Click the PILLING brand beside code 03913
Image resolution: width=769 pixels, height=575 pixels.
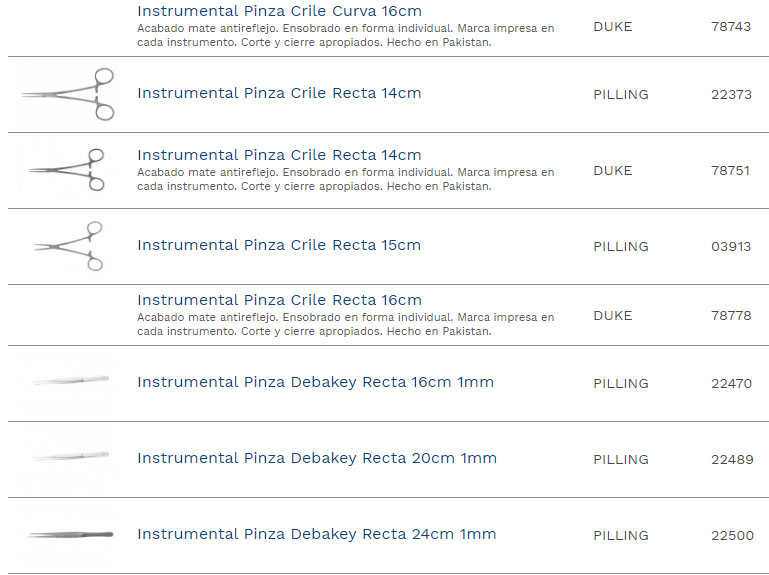tap(620, 247)
